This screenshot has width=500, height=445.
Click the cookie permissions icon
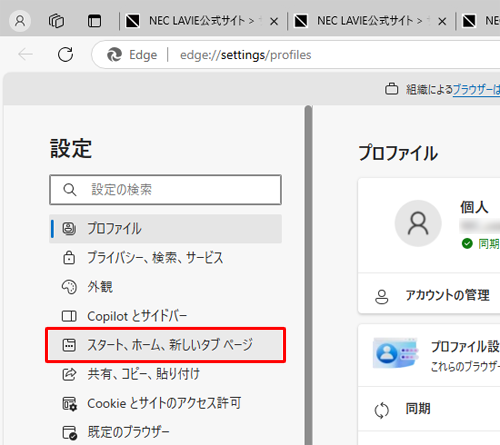[70, 404]
